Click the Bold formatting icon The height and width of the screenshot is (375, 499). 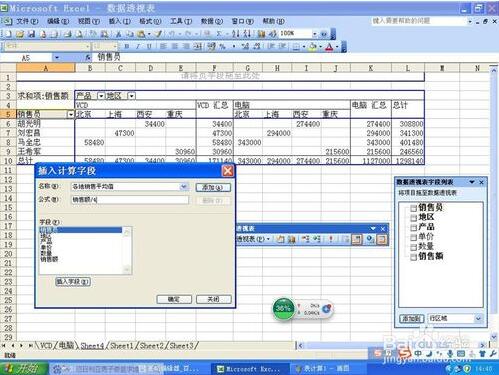(x=127, y=47)
